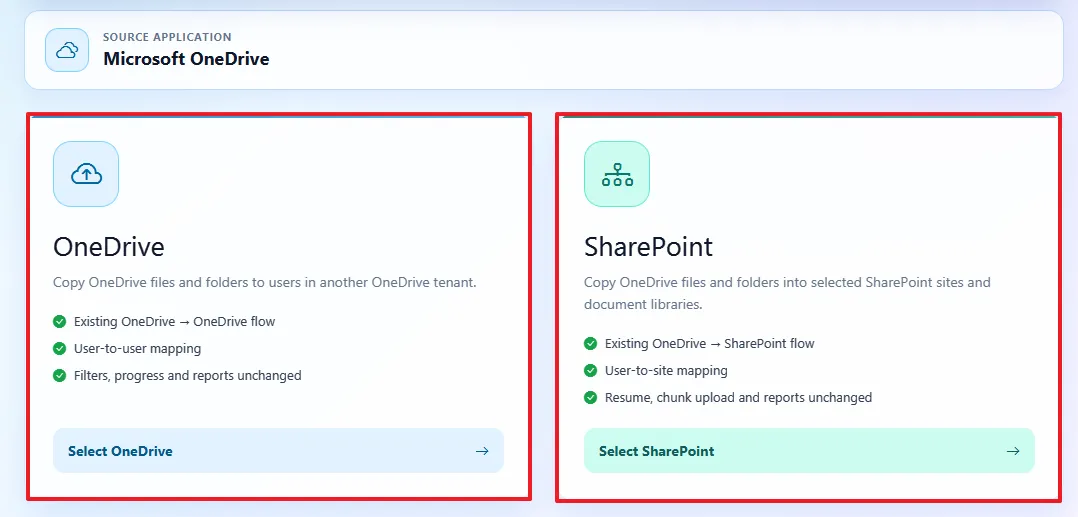This screenshot has width=1078, height=517.
Task: Click the SharePoint site hierarchy icon
Action: pos(617,174)
